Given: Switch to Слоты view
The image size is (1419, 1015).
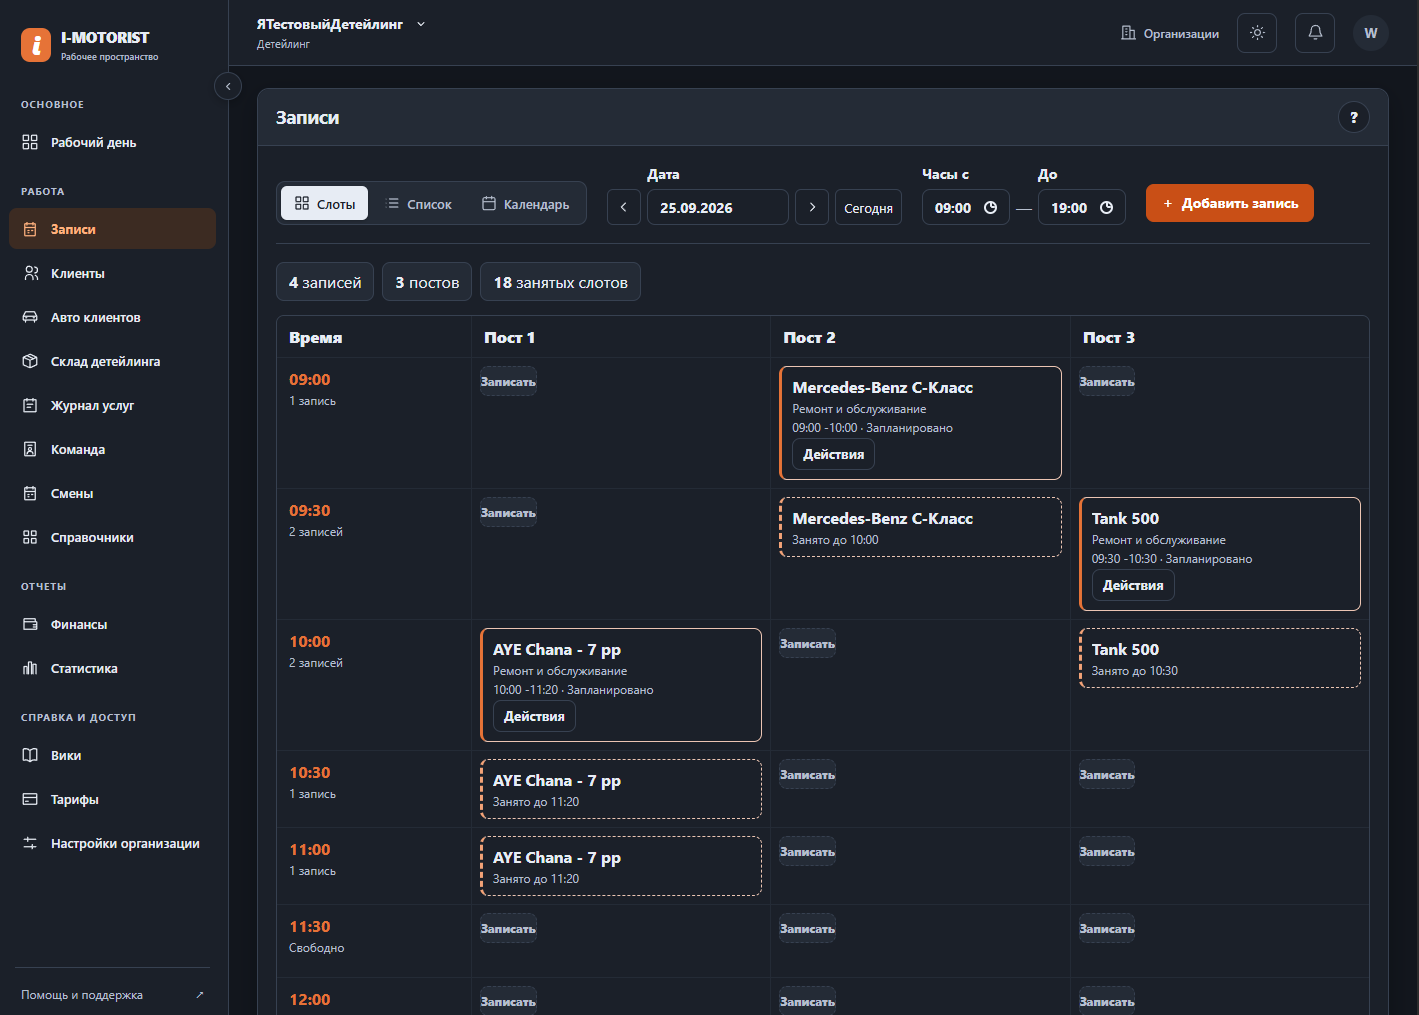Looking at the screenshot, I should tap(324, 203).
